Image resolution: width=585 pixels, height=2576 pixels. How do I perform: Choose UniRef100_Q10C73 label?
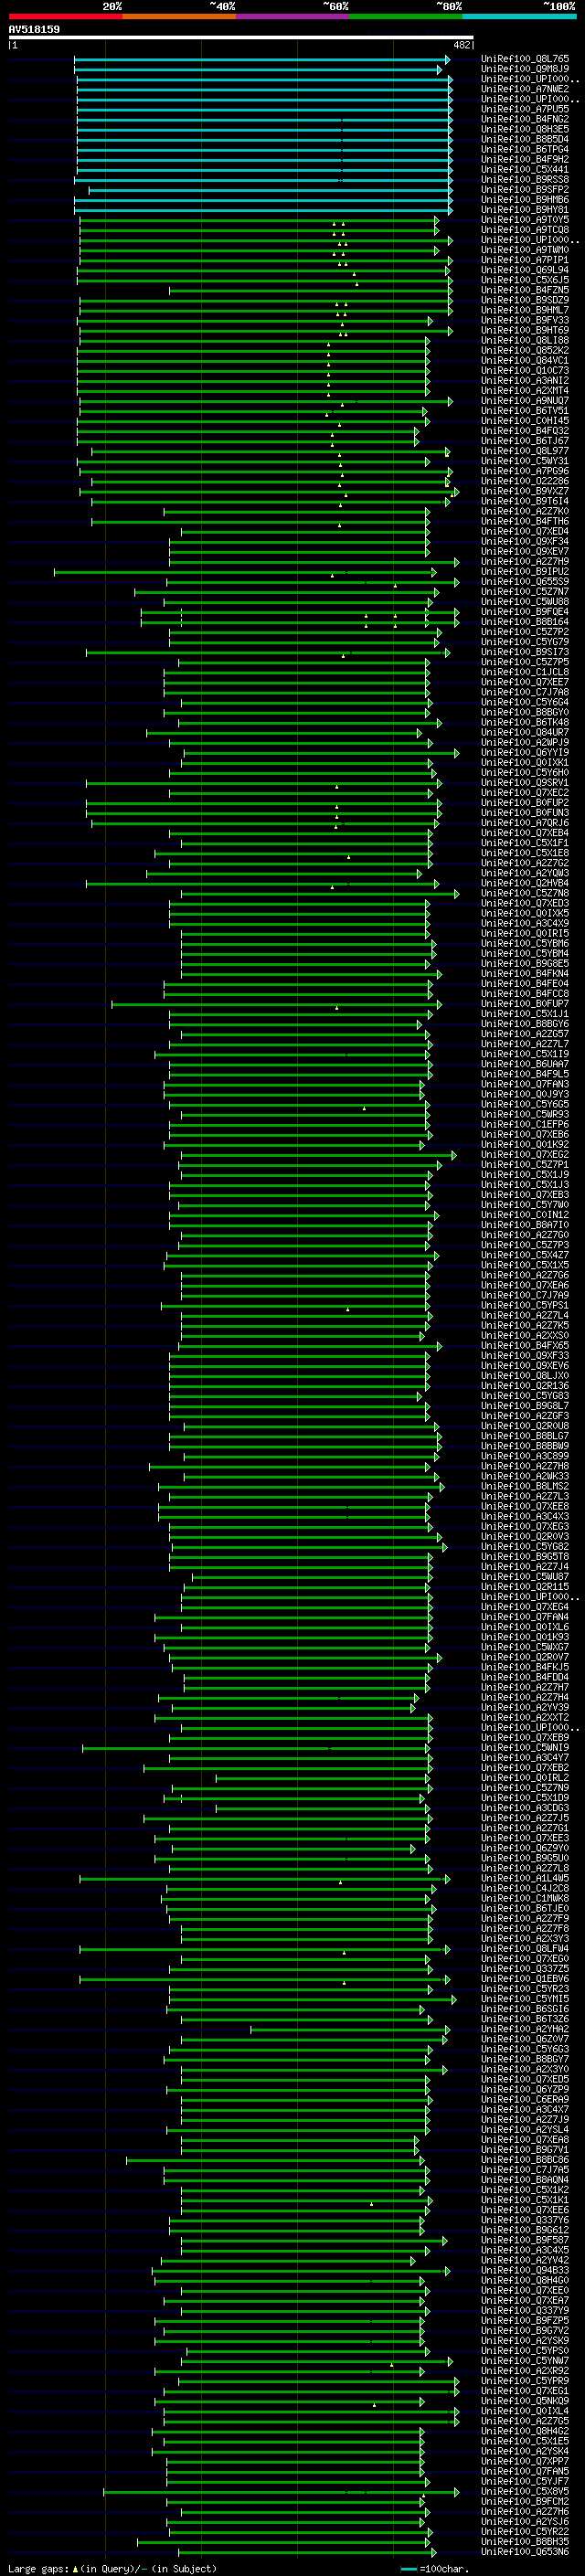point(525,371)
